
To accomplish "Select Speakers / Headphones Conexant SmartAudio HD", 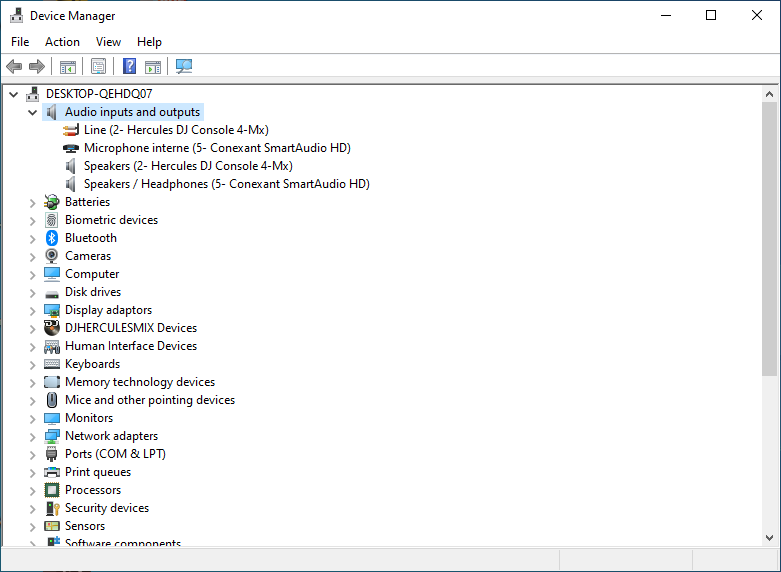I will point(227,184).
